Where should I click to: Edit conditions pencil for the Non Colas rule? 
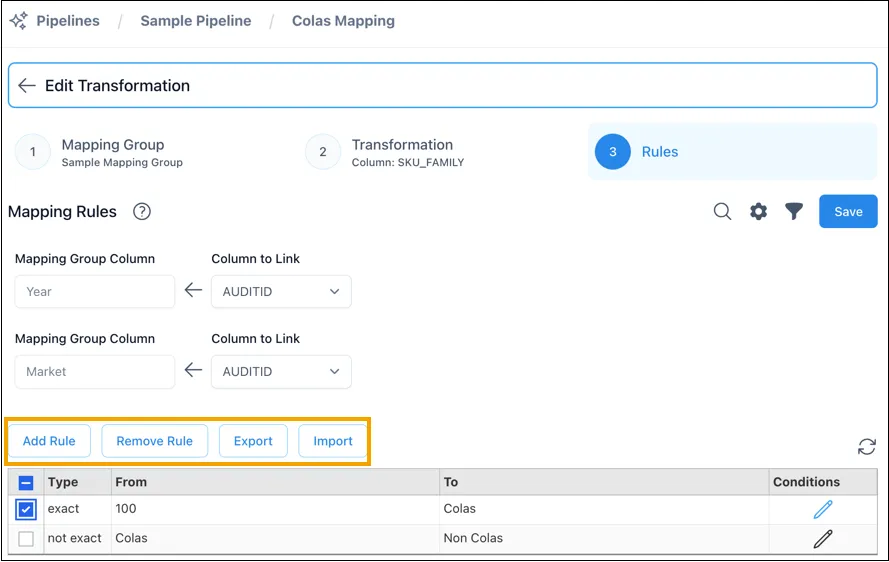pyautogui.click(x=823, y=539)
